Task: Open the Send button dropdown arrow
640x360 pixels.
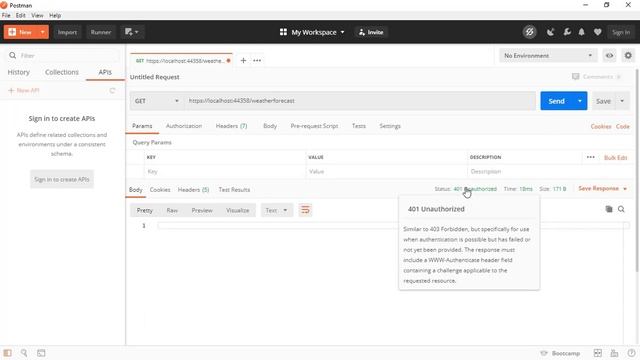Action: click(x=580, y=101)
